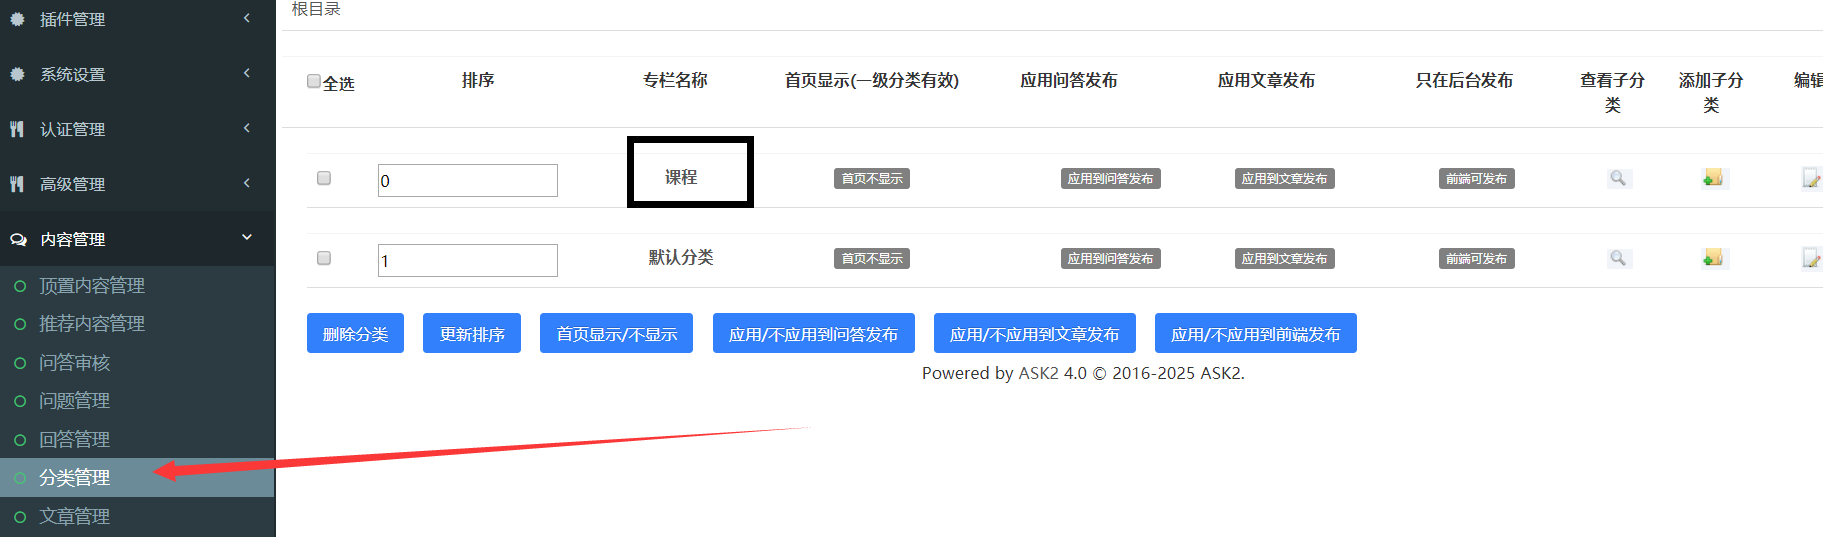Click the 更新排序 button
This screenshot has width=1823, height=537.
(471, 334)
